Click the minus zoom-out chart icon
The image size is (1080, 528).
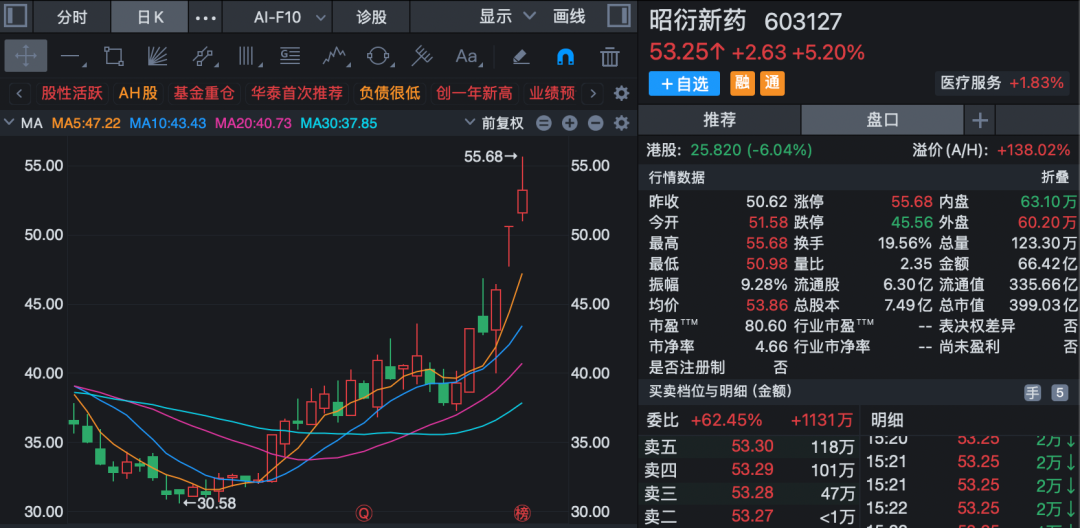pos(595,123)
